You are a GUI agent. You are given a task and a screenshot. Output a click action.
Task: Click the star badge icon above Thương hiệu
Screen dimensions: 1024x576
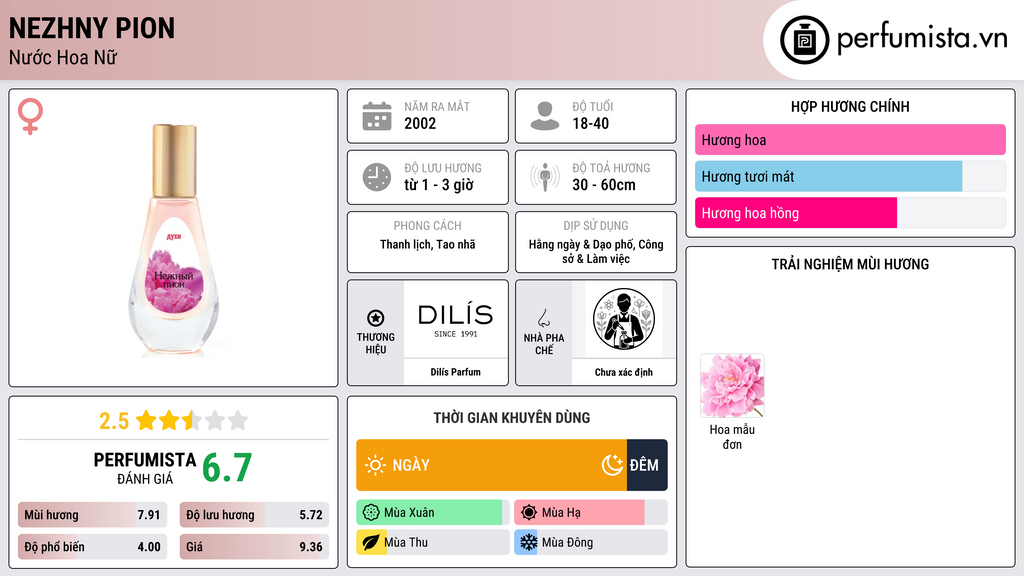tap(376, 318)
